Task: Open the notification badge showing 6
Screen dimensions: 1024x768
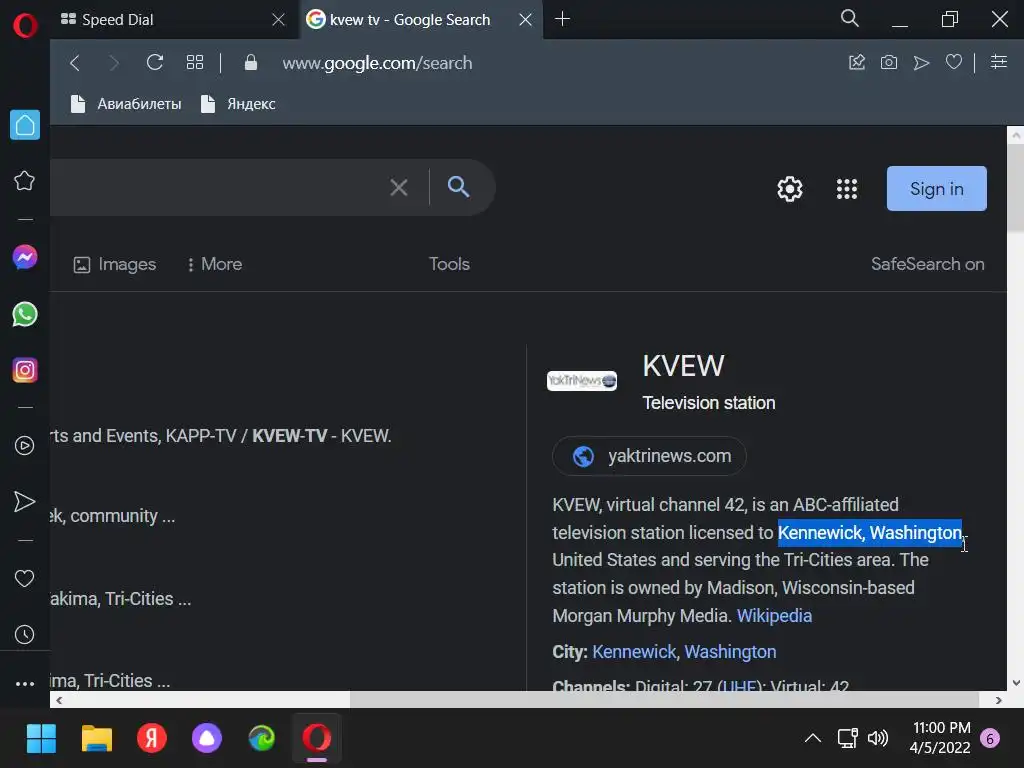Action: (990, 739)
